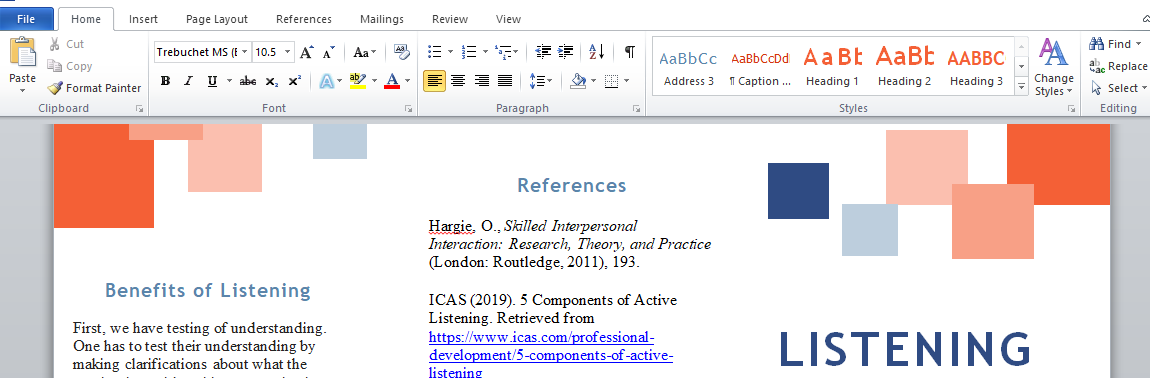
Task: Open font color dropdown arrow
Action: (408, 81)
